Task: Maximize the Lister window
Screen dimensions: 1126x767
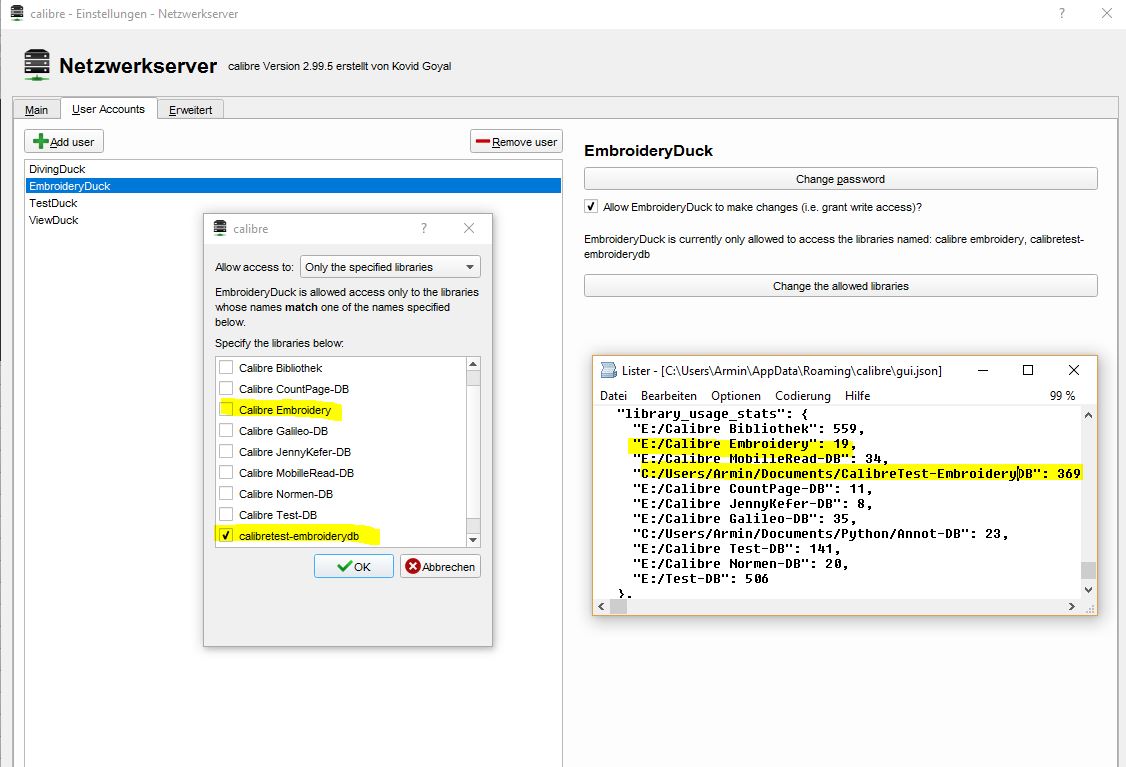Action: point(1028,371)
